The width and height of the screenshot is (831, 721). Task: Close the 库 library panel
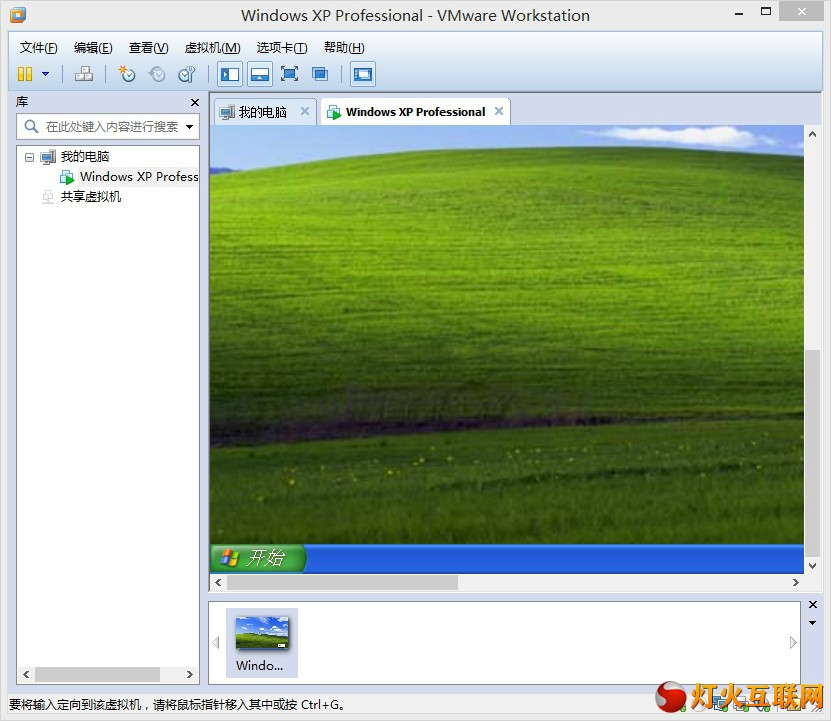(x=195, y=102)
